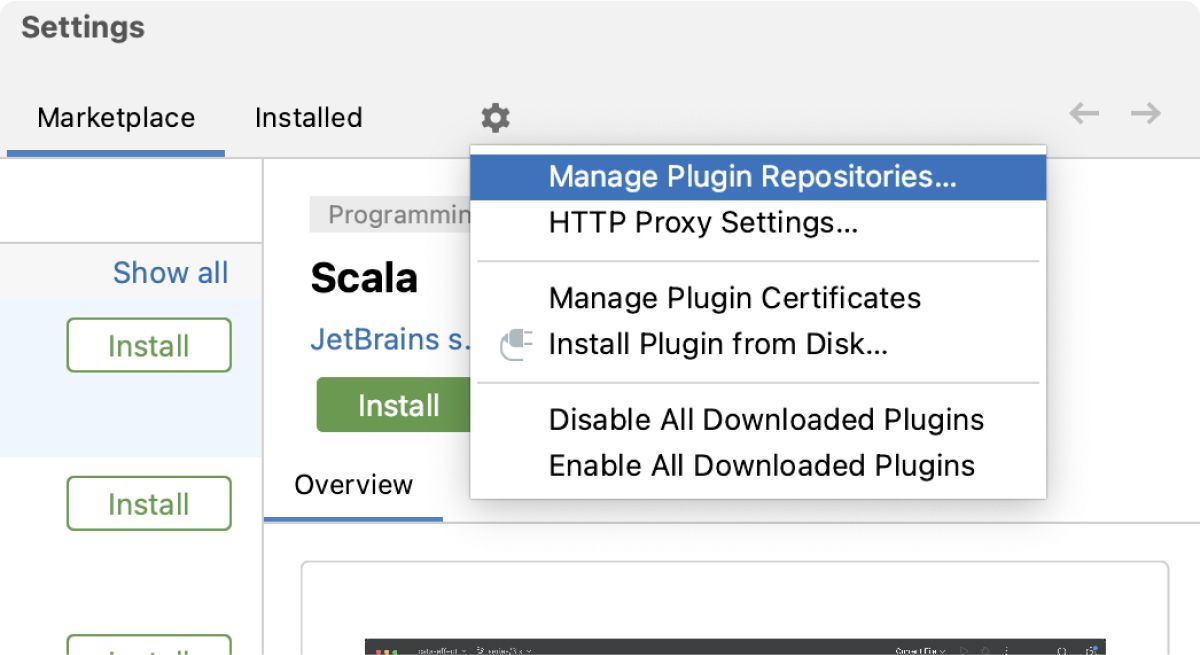Click the forward navigation arrow
Image resolution: width=1200 pixels, height=655 pixels.
1146,114
